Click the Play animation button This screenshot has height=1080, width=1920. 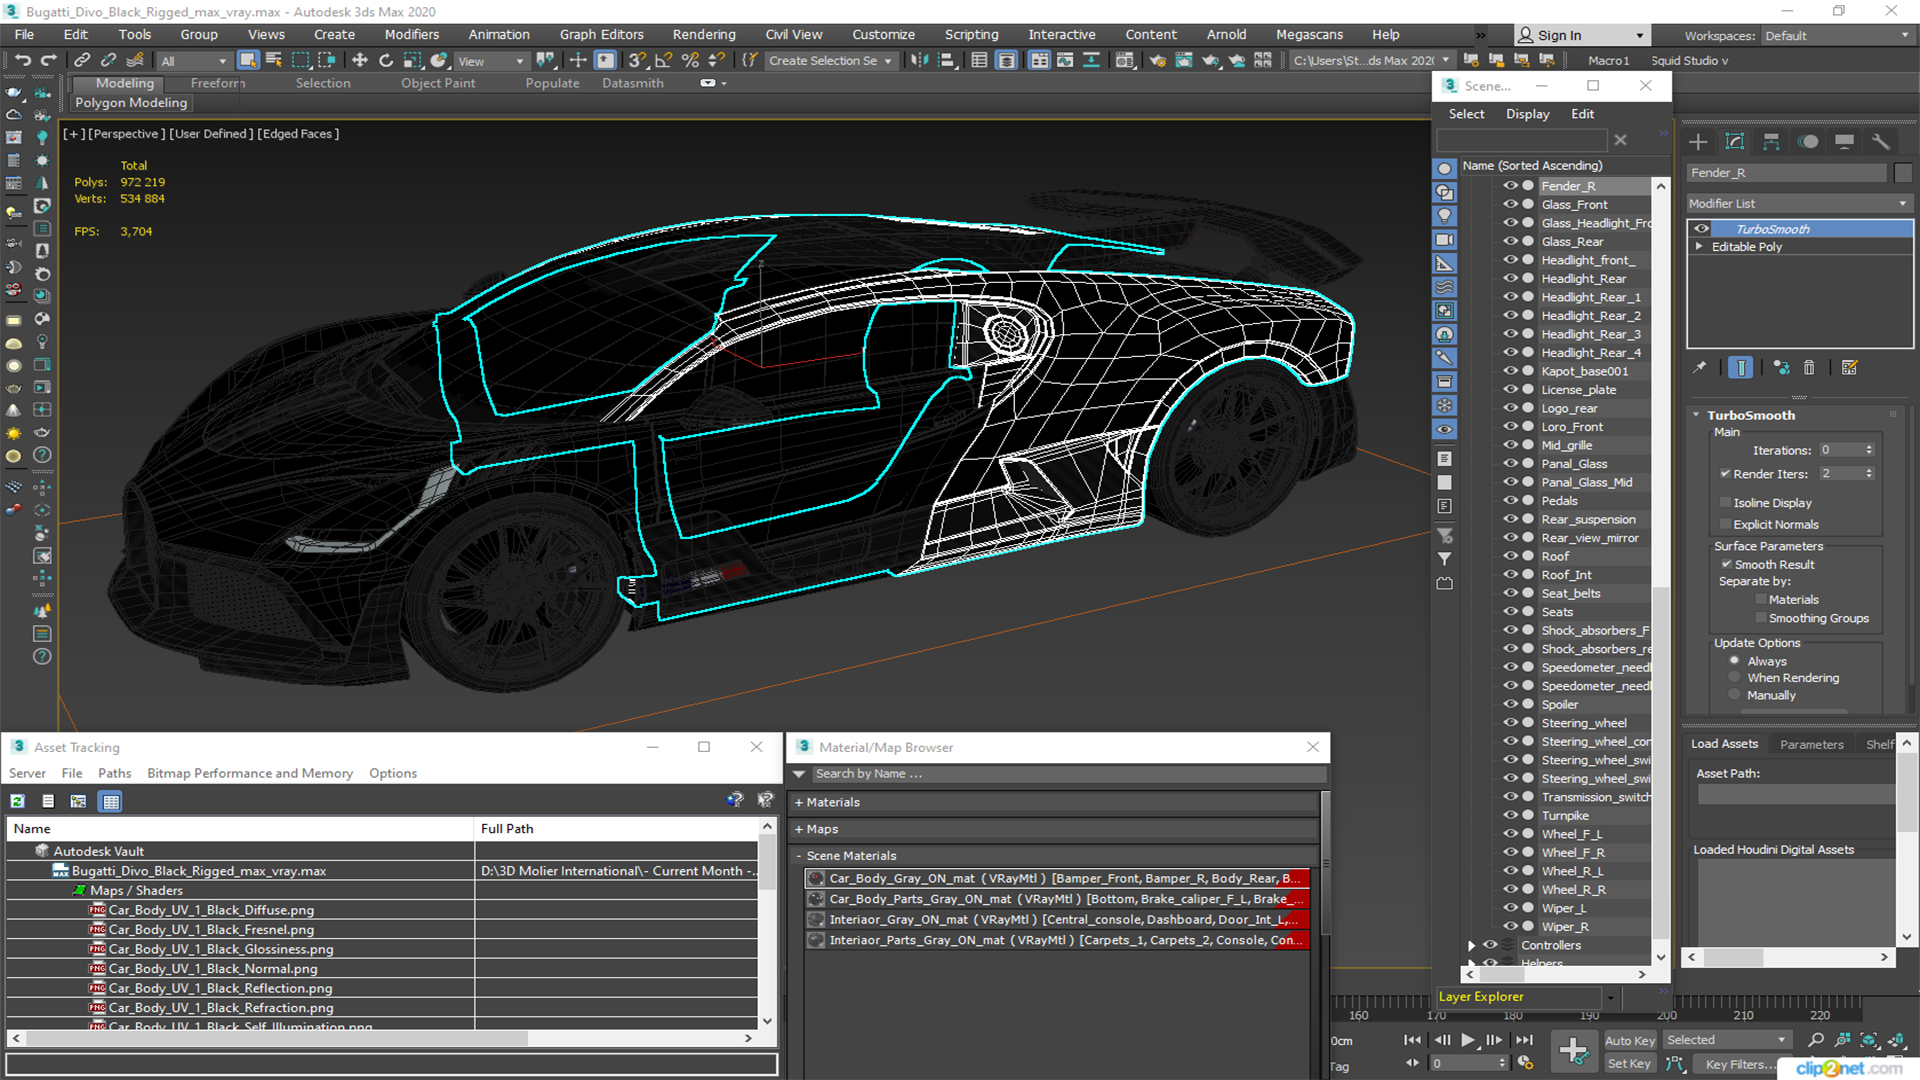1467,1040
